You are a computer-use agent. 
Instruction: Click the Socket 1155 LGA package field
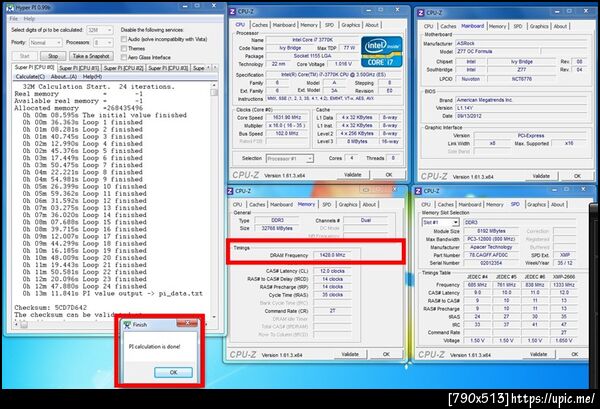click(x=312, y=56)
